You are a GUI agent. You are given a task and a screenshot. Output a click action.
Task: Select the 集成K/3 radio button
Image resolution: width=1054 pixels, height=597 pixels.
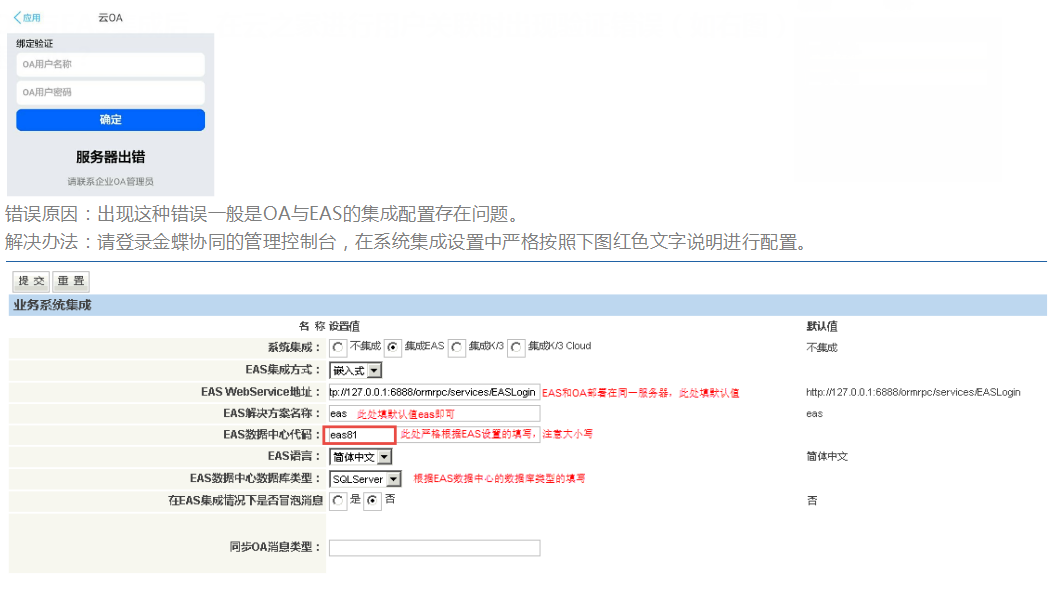point(457,348)
